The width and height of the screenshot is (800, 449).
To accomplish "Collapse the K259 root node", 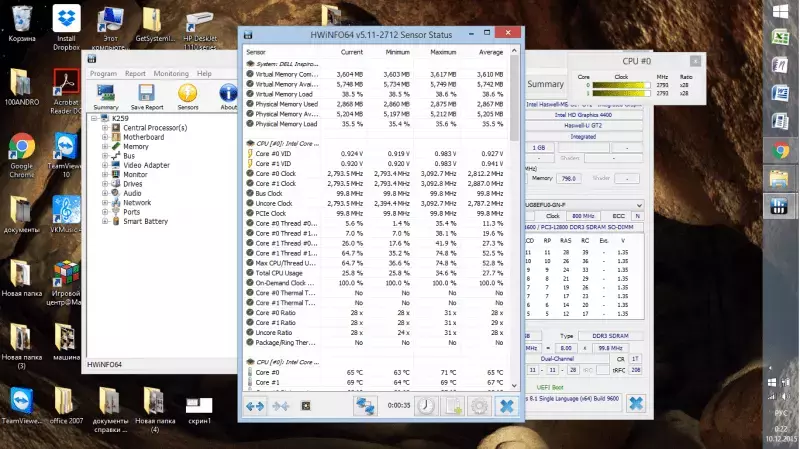I will click(x=94, y=118).
